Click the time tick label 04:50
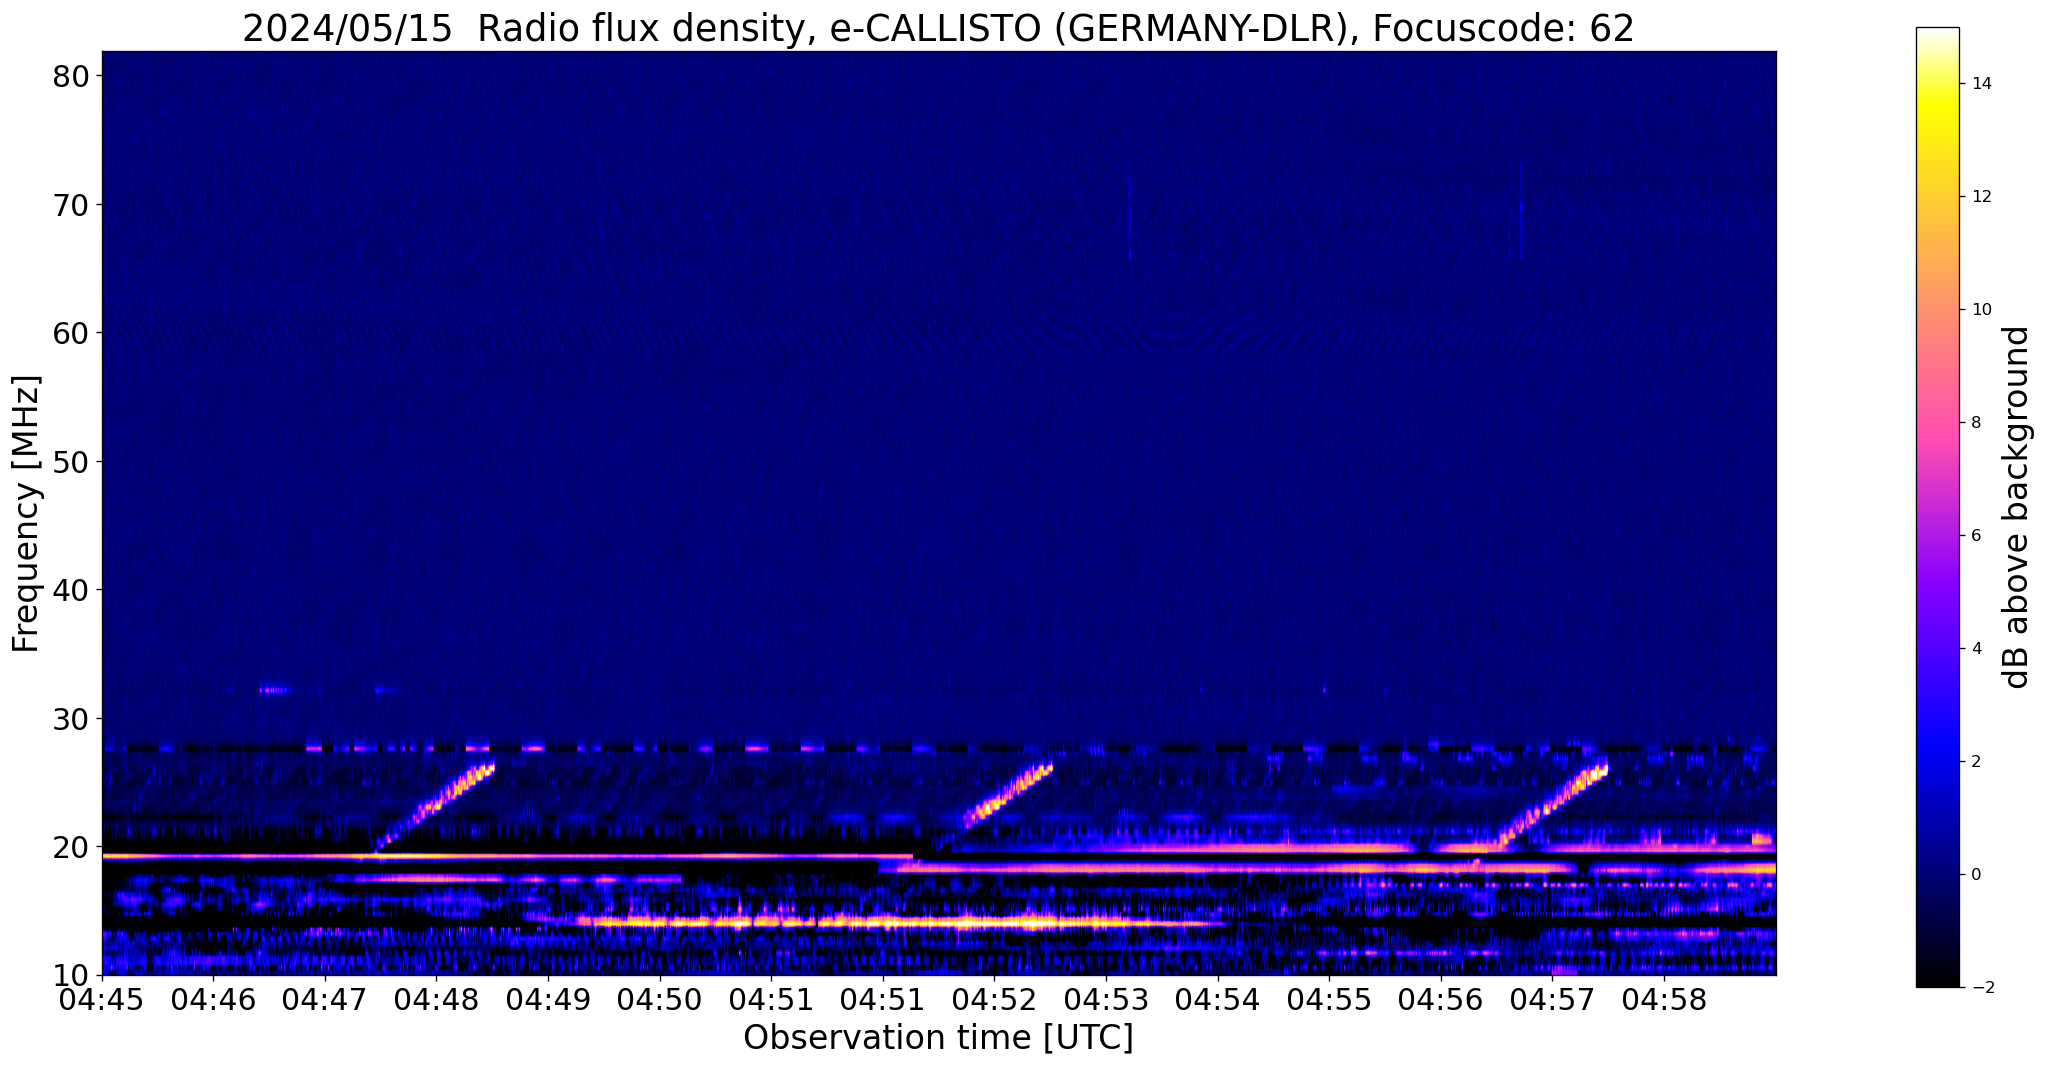This screenshot has height=1067, width=2047. click(x=660, y=1000)
